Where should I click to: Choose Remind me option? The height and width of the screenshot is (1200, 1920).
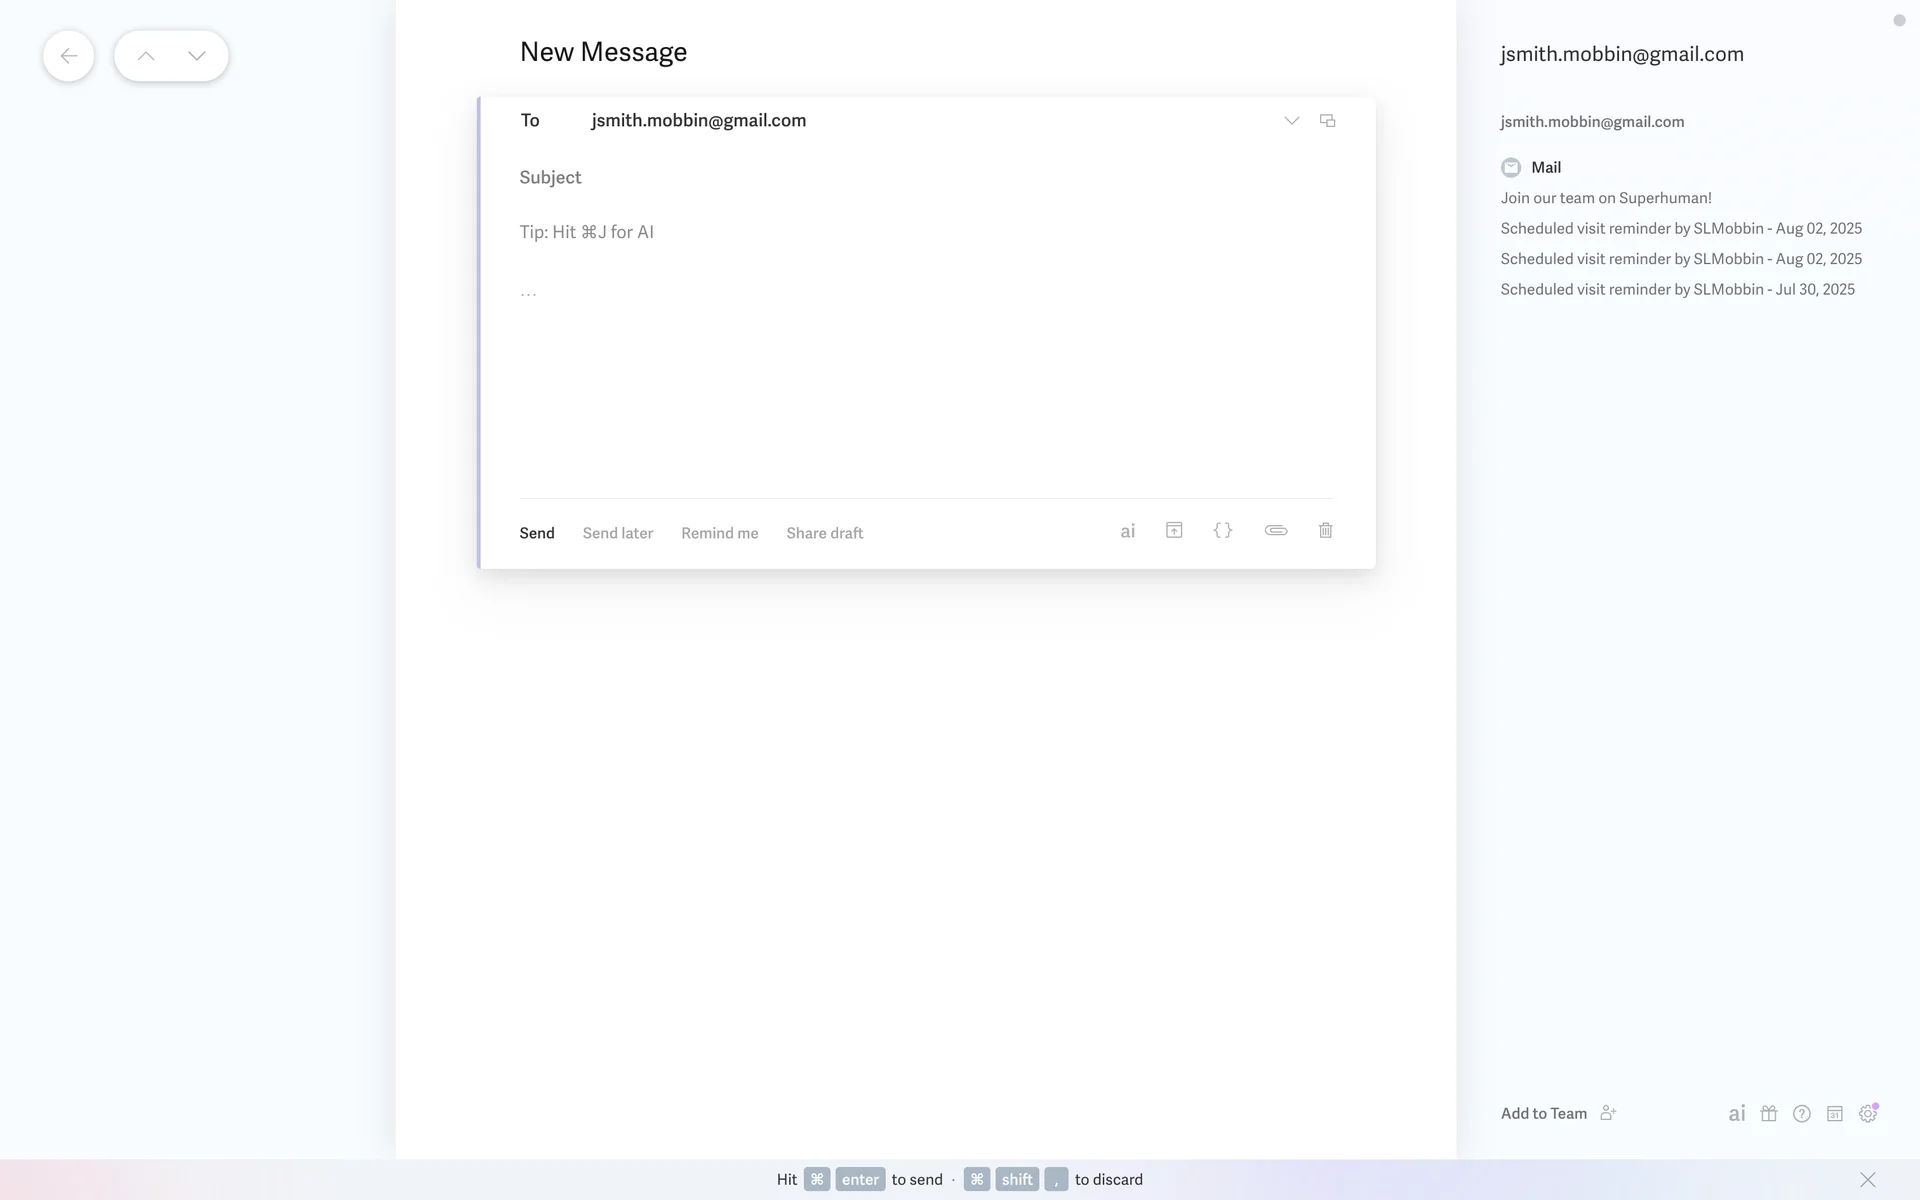coord(719,533)
